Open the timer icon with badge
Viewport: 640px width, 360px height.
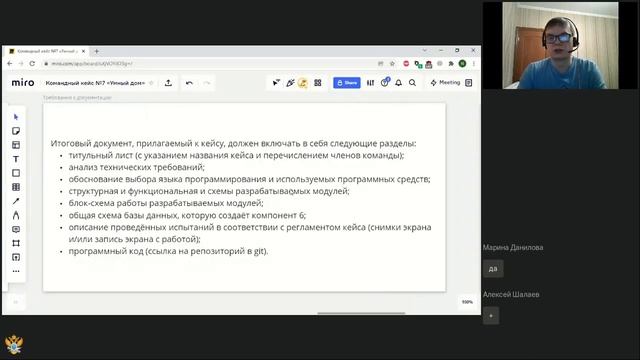pos(385,82)
